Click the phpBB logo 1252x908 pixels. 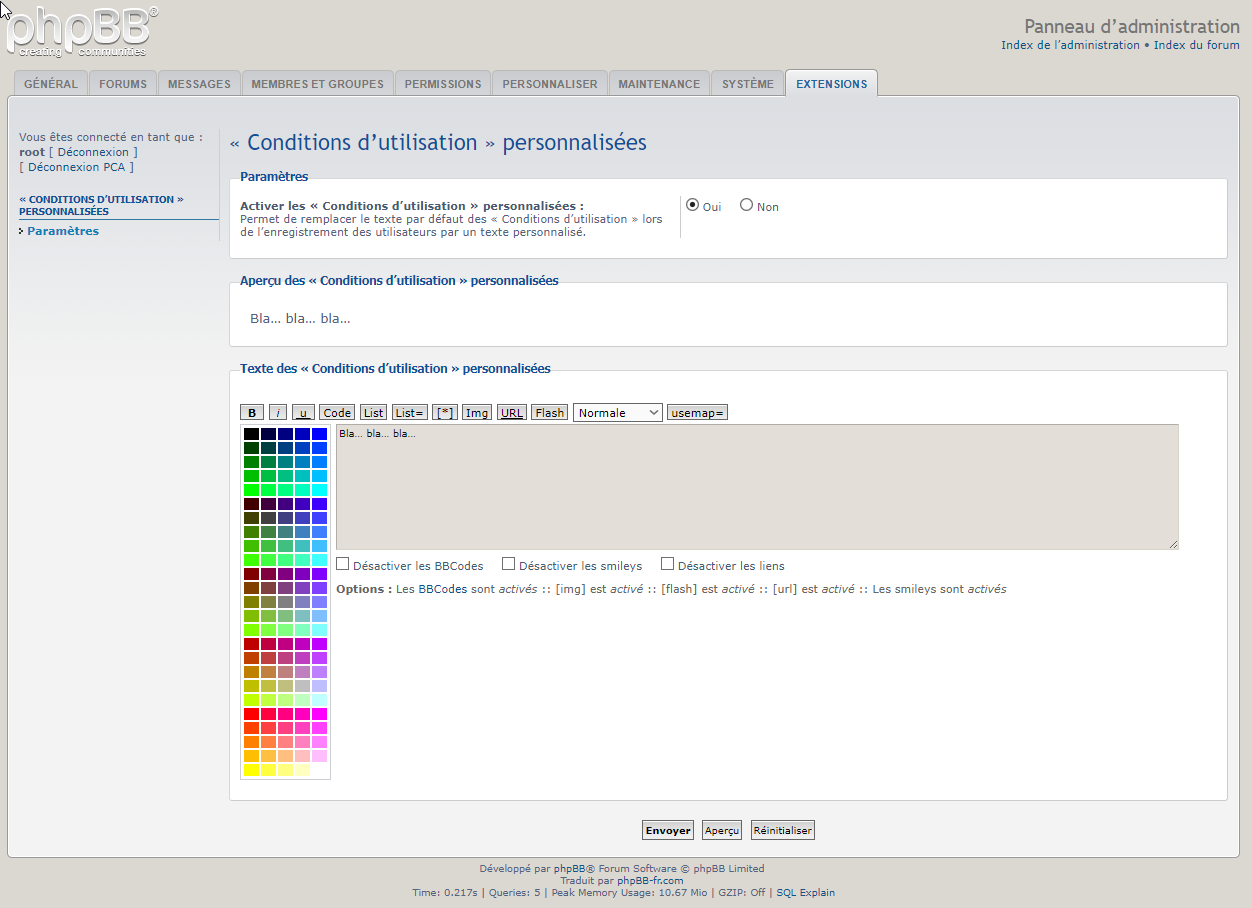click(x=82, y=32)
